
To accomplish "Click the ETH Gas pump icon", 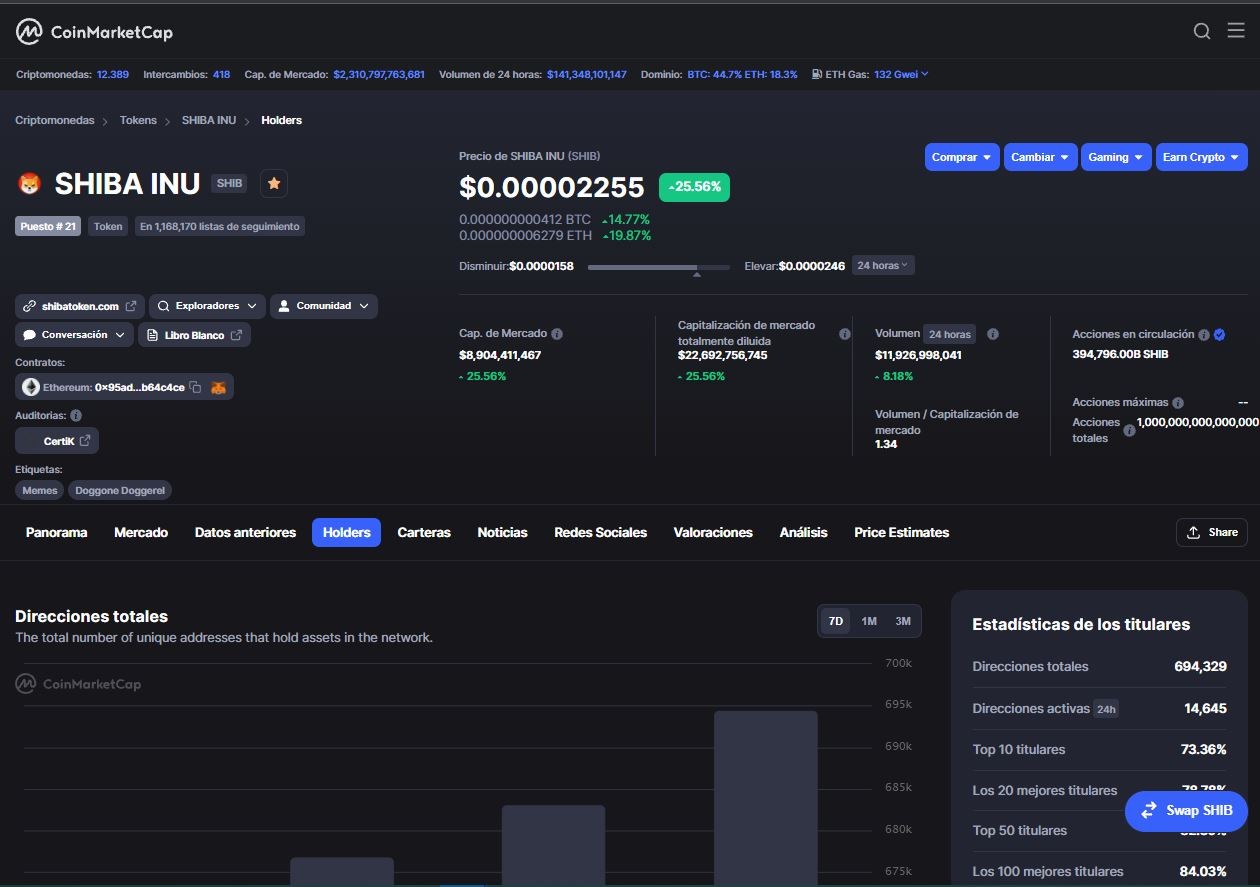I will click(x=817, y=74).
